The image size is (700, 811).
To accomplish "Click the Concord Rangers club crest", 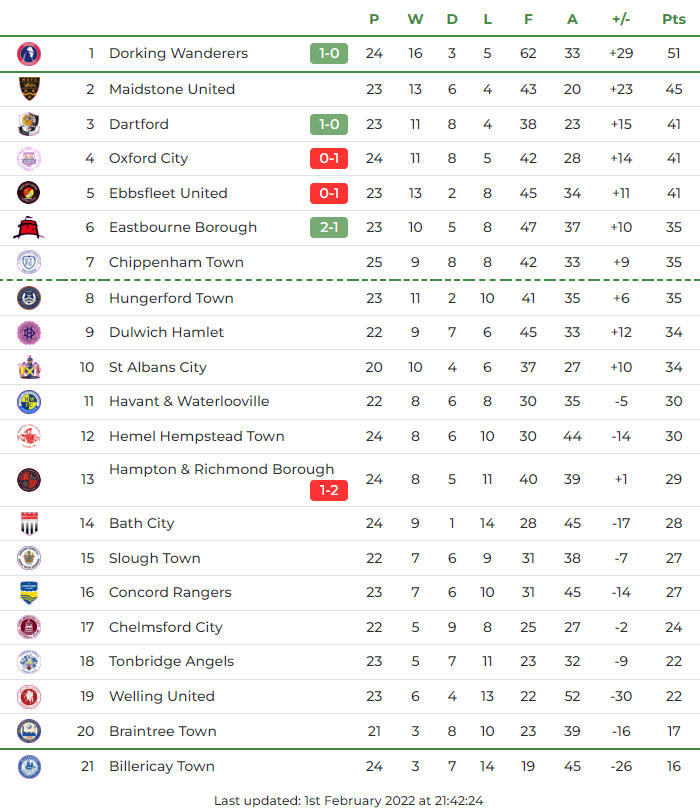I will [29, 593].
